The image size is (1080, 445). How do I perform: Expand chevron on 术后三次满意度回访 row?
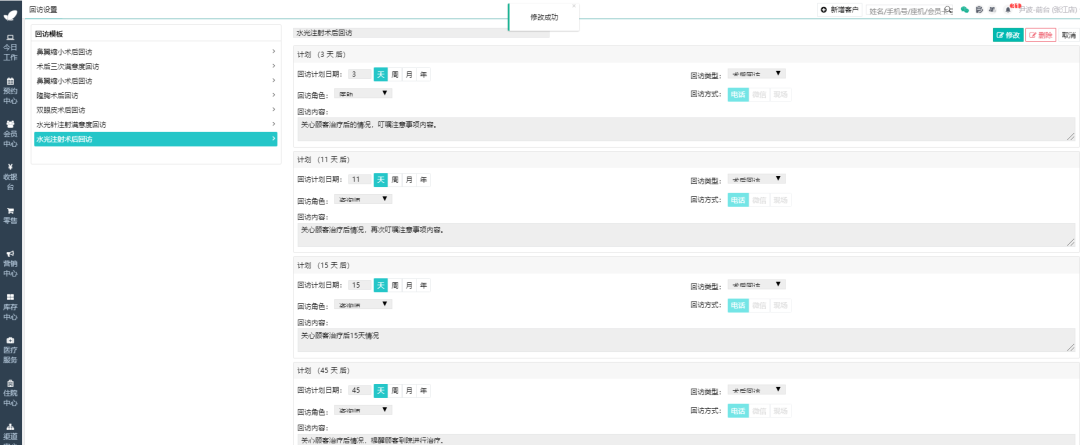click(x=273, y=66)
